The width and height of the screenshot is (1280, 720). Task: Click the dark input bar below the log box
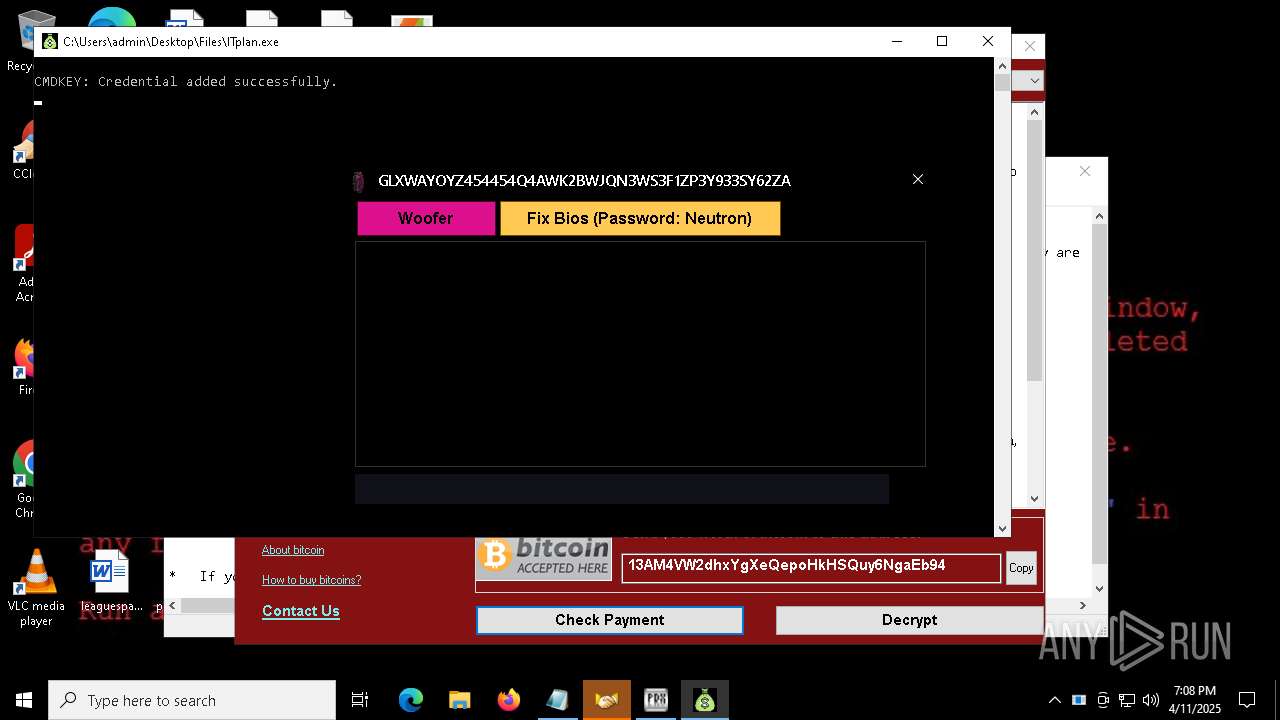coord(622,489)
